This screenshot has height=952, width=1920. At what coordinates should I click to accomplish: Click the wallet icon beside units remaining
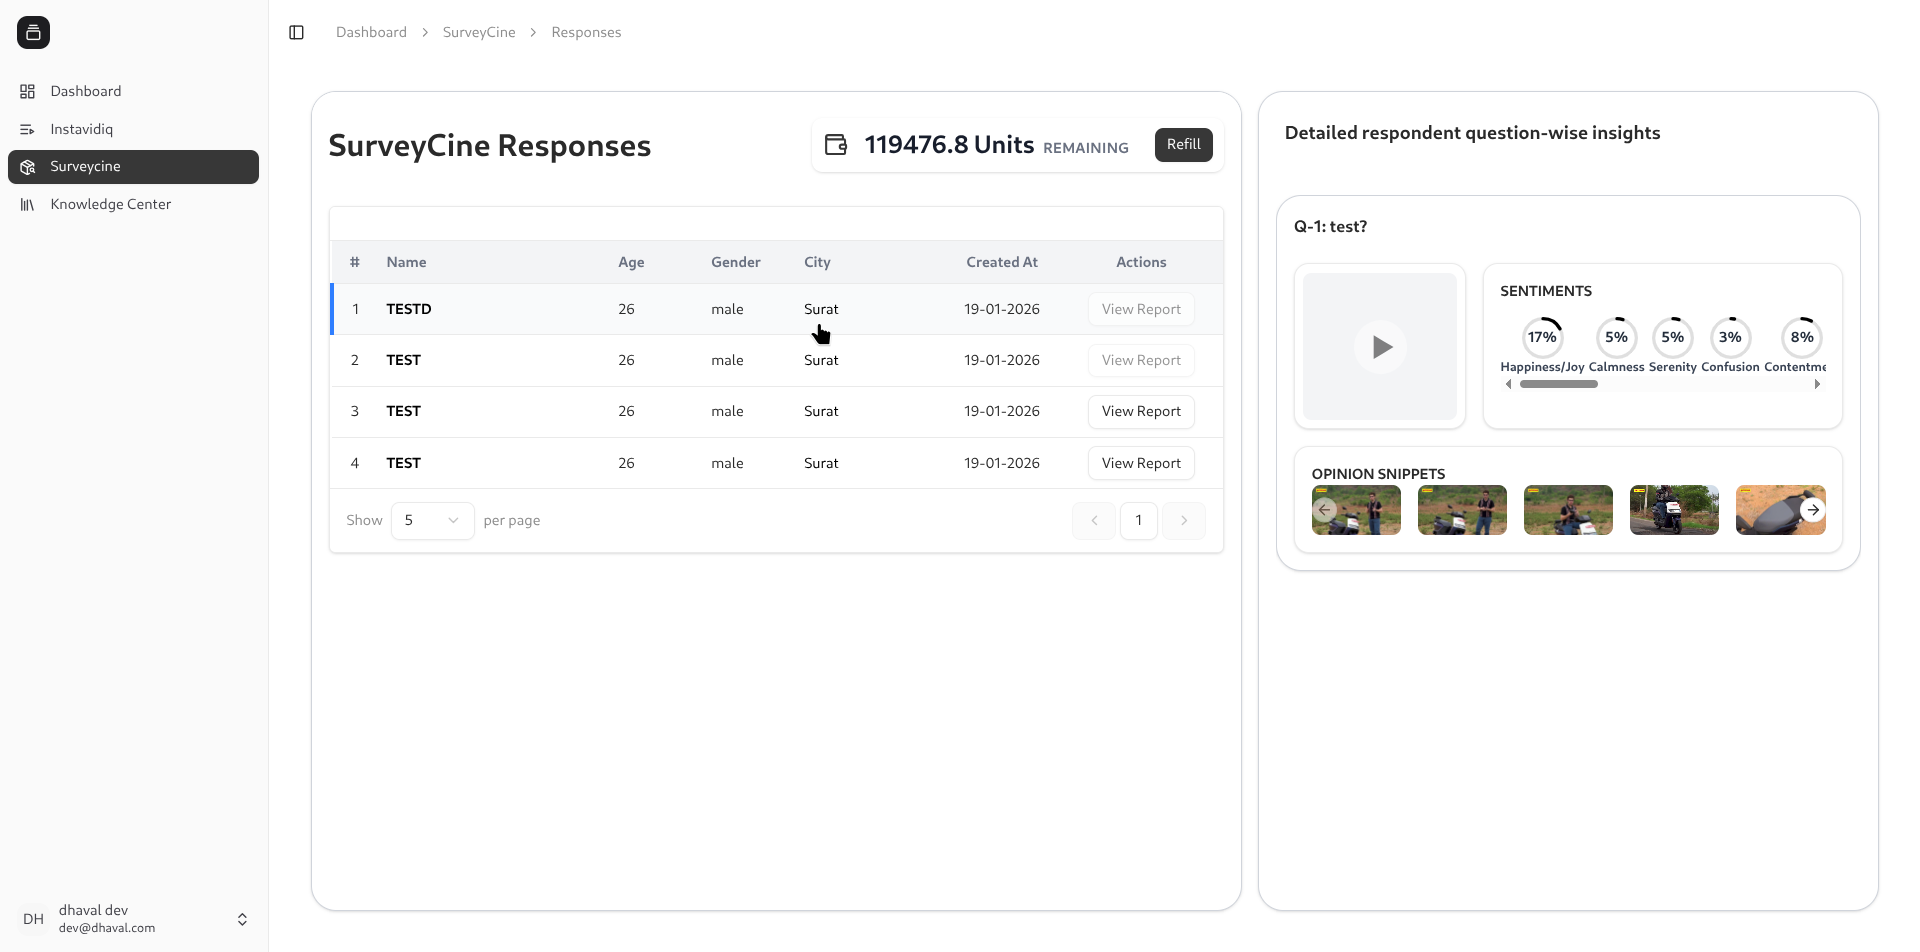tap(836, 145)
